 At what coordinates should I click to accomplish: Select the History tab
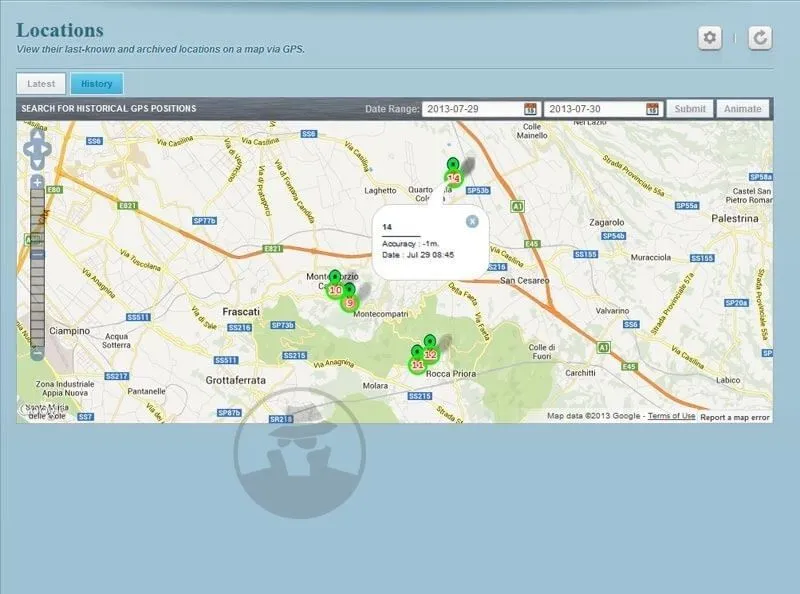pos(96,84)
